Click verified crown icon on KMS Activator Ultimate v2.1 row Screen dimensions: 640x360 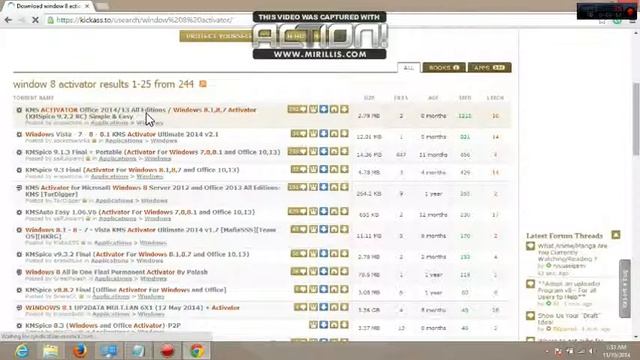(x=313, y=133)
